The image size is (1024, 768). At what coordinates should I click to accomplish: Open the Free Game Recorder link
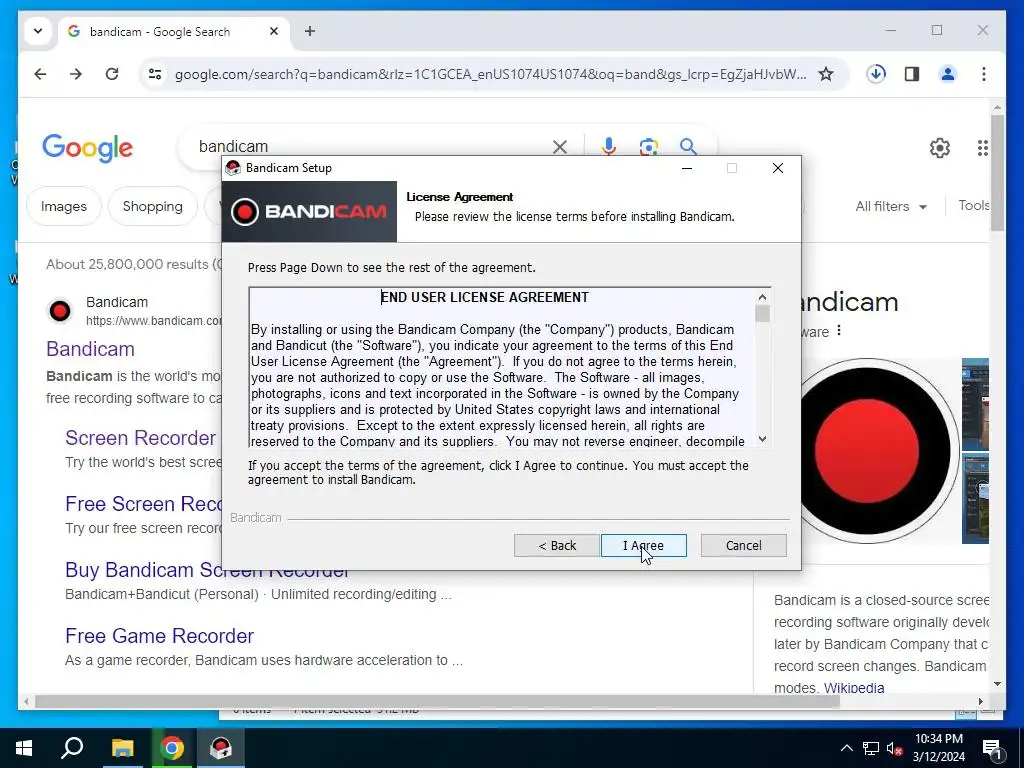159,635
